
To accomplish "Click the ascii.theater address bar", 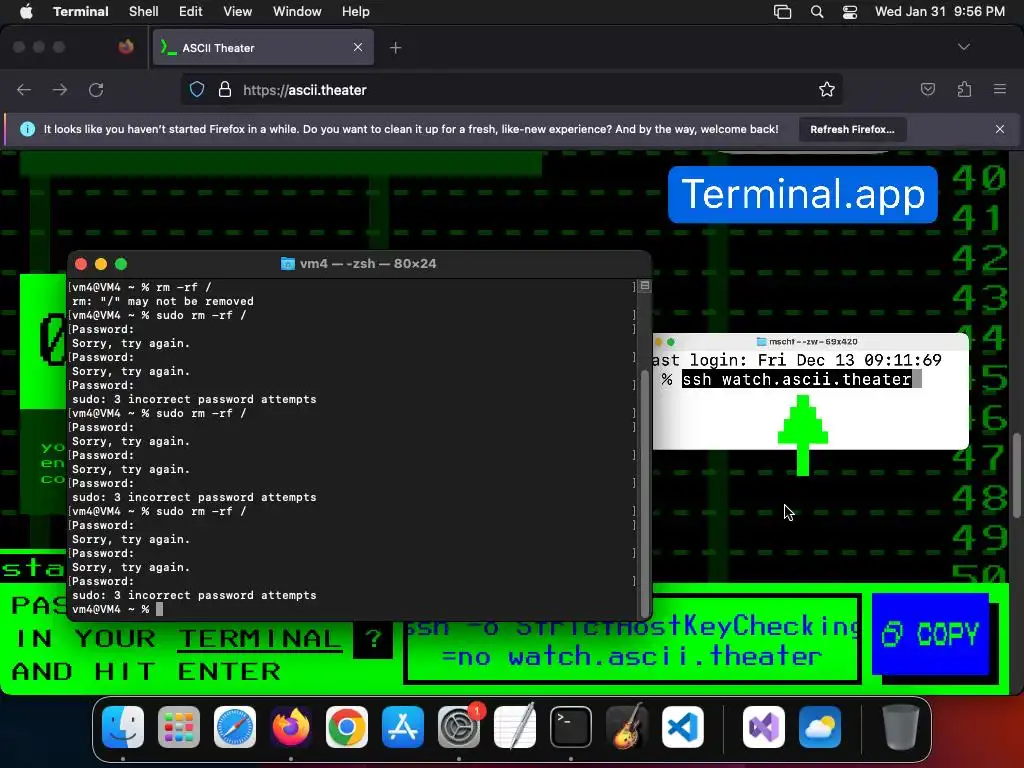I will (511, 90).
